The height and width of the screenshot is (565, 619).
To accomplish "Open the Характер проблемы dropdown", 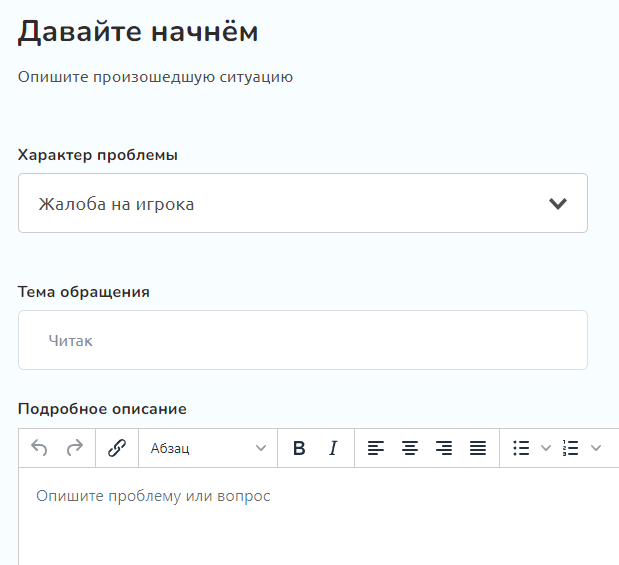I will click(303, 203).
